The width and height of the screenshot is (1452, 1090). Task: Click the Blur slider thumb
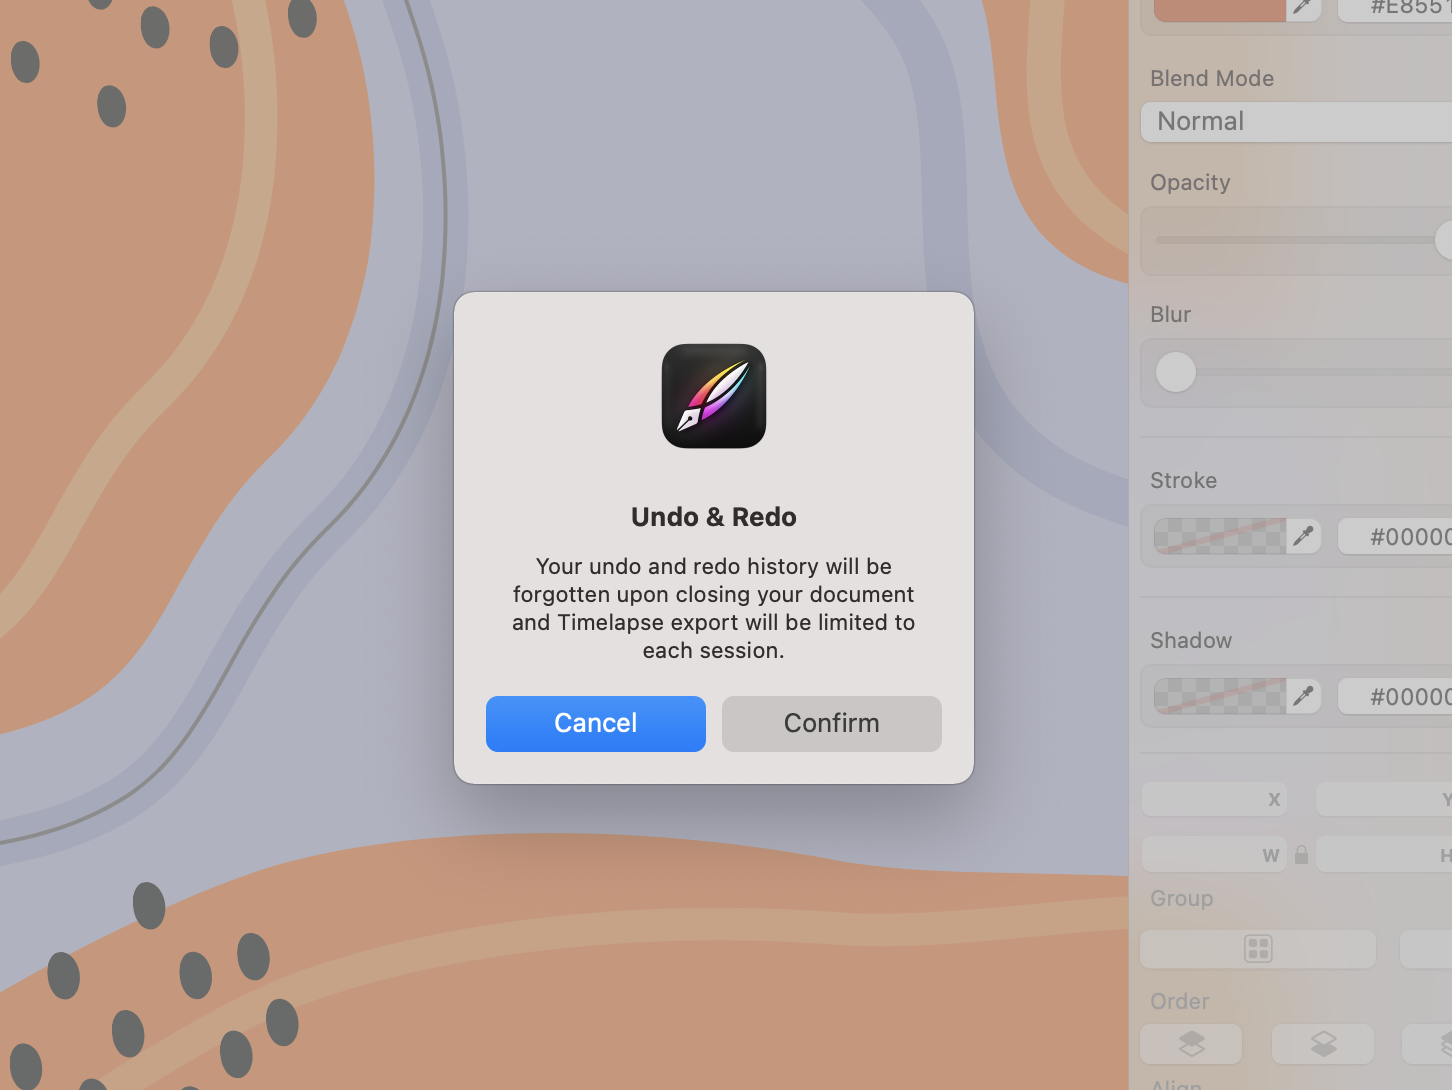(x=1176, y=372)
